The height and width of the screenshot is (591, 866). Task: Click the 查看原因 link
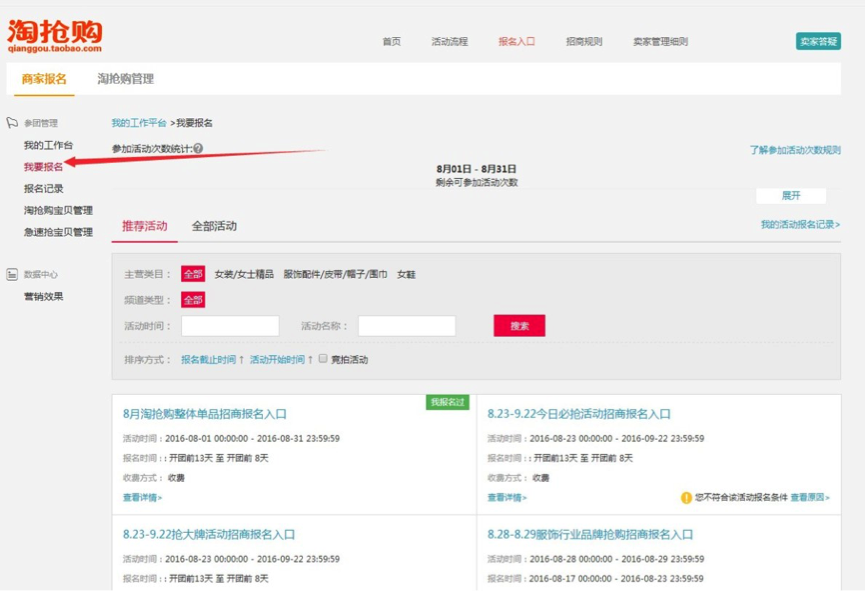pos(810,498)
